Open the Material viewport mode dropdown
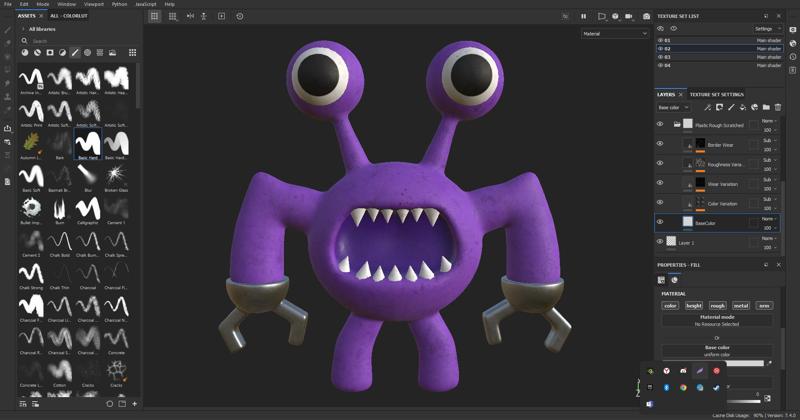This screenshot has height=420, width=800. click(615, 34)
